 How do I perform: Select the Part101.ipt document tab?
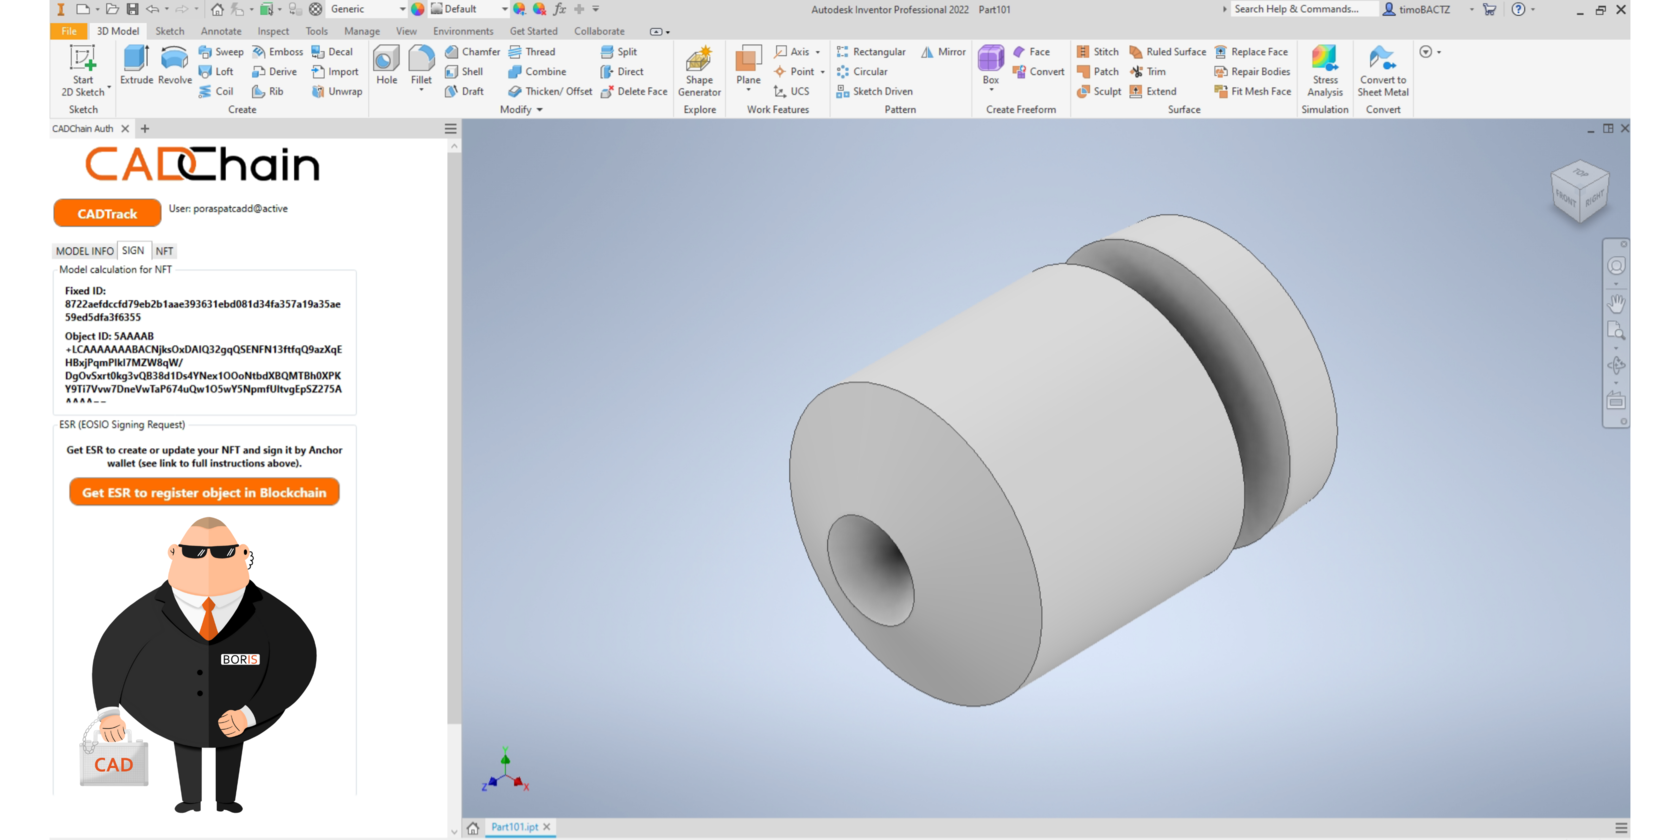[514, 827]
